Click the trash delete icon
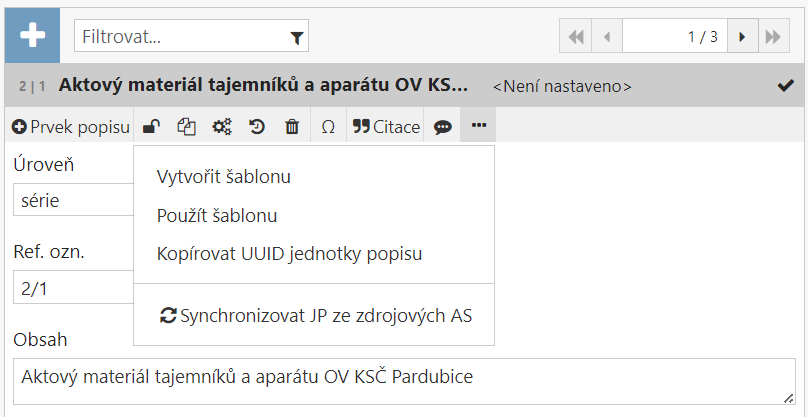 [x=292, y=127]
